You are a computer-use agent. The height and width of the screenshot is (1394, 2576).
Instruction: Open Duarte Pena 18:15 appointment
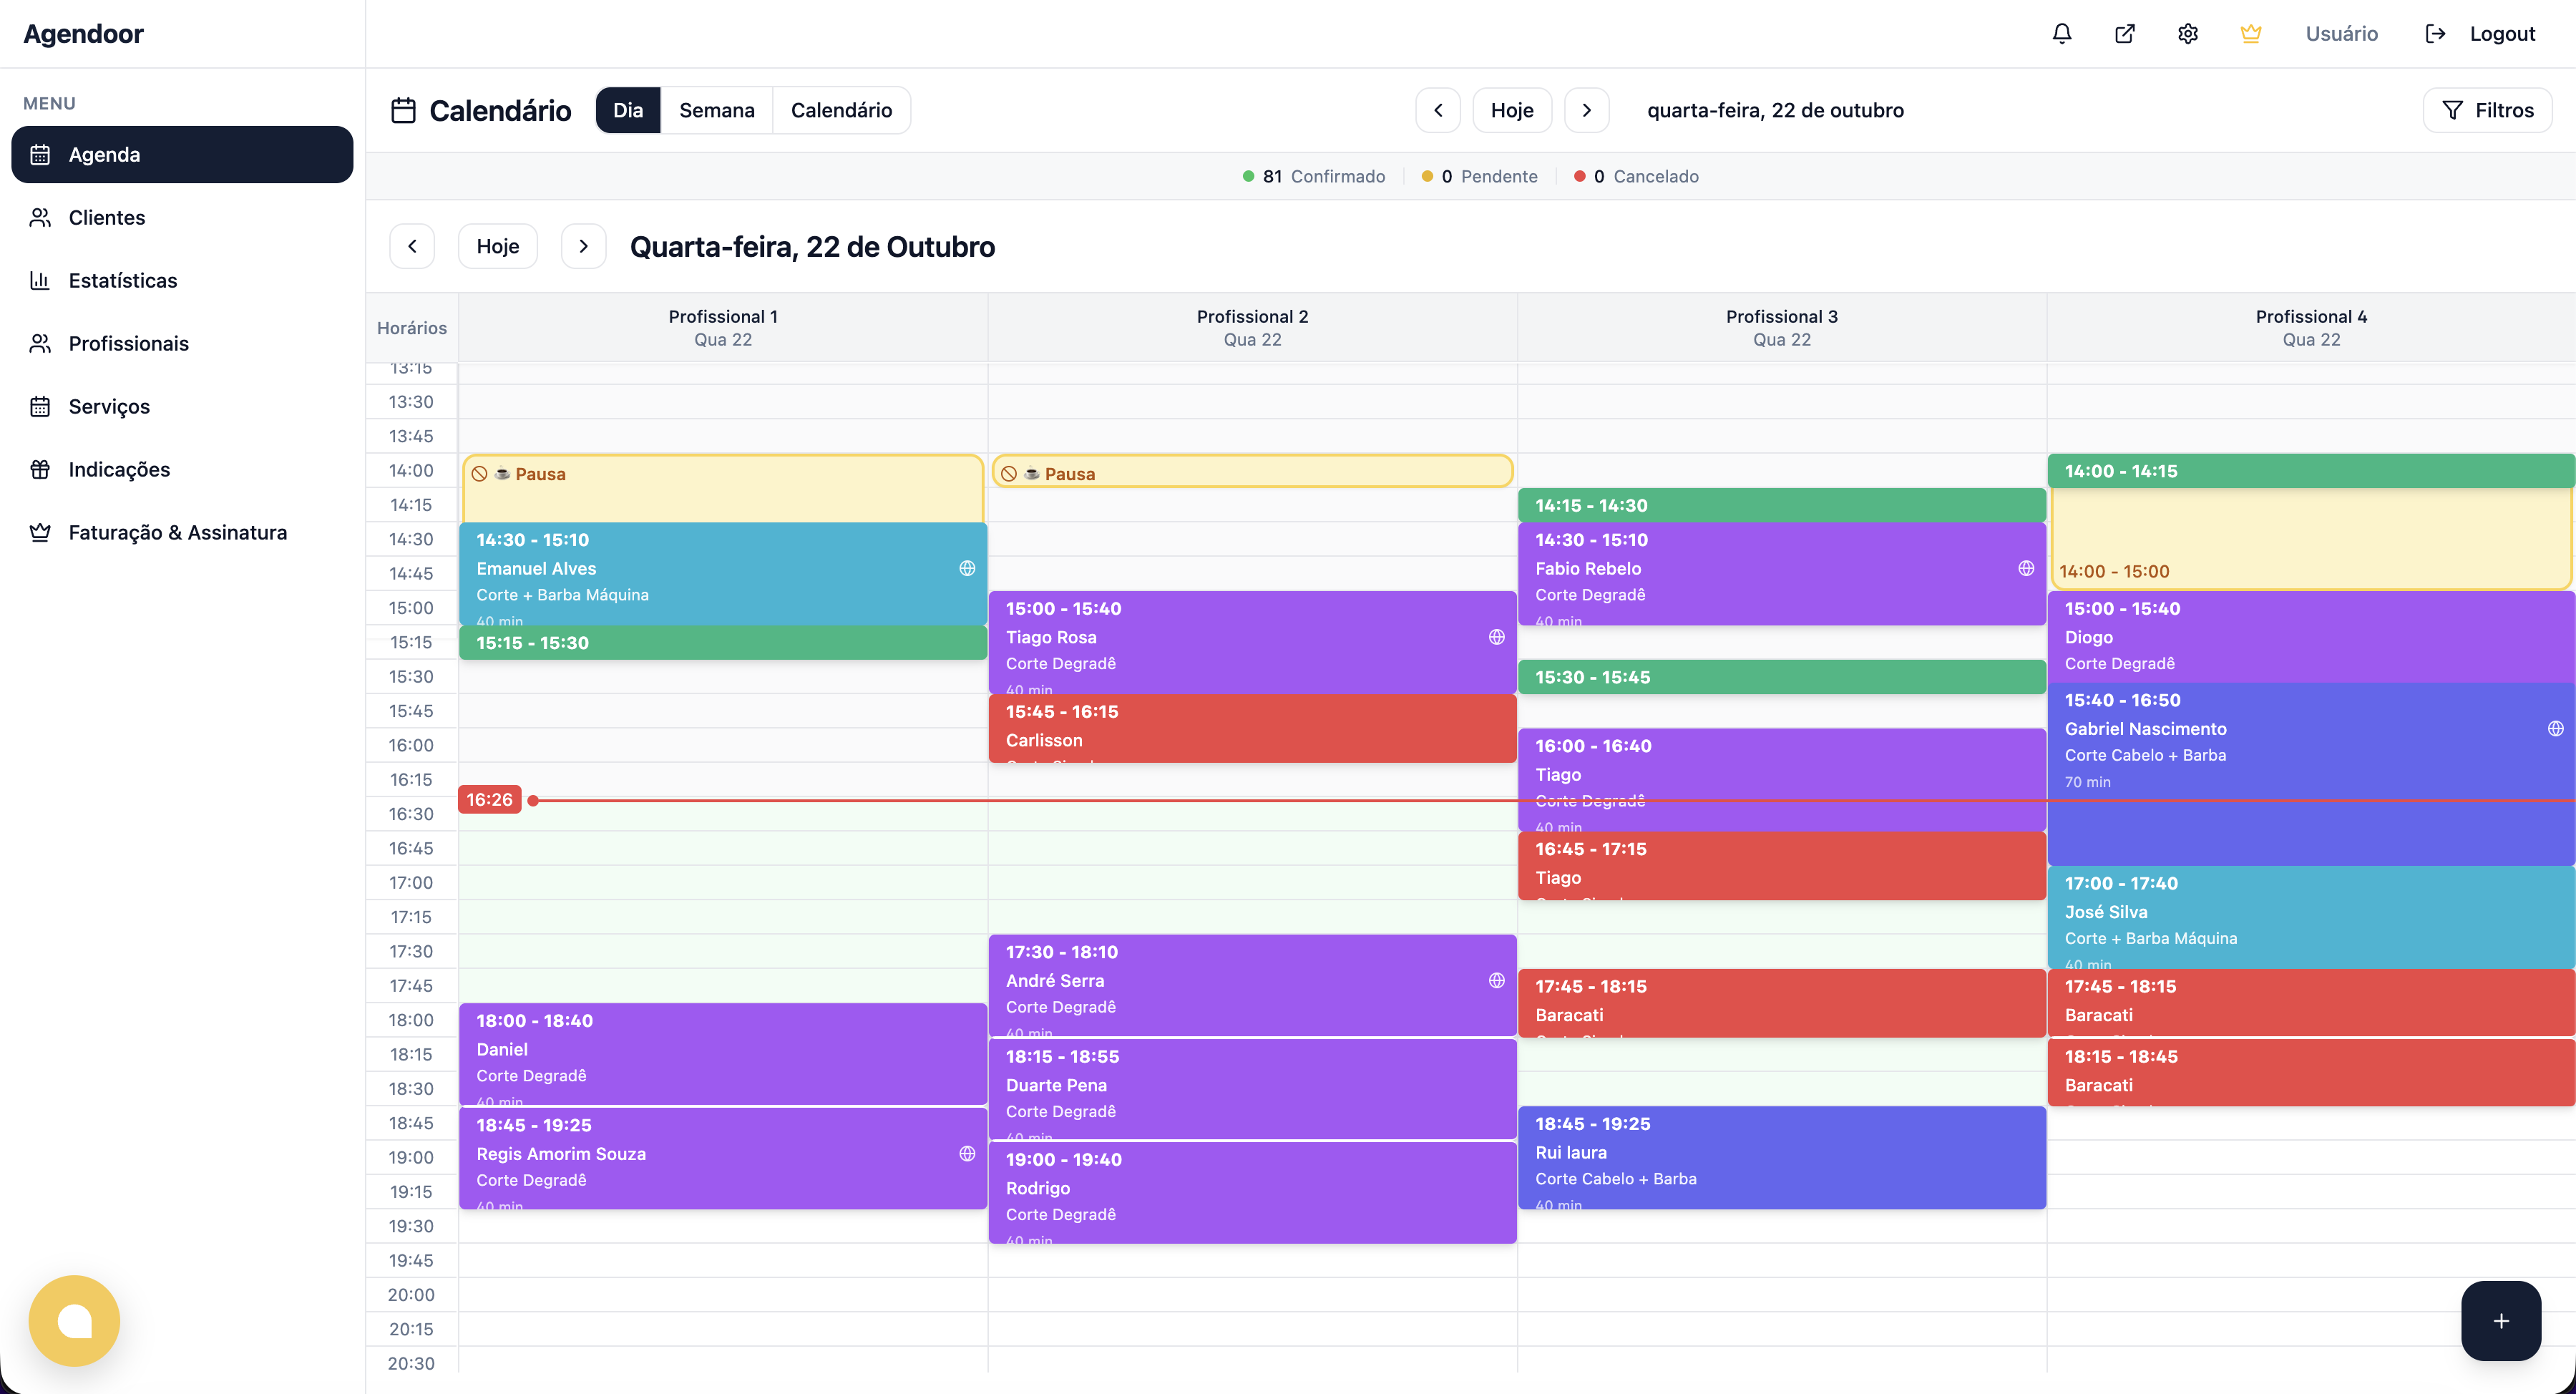1252,1090
